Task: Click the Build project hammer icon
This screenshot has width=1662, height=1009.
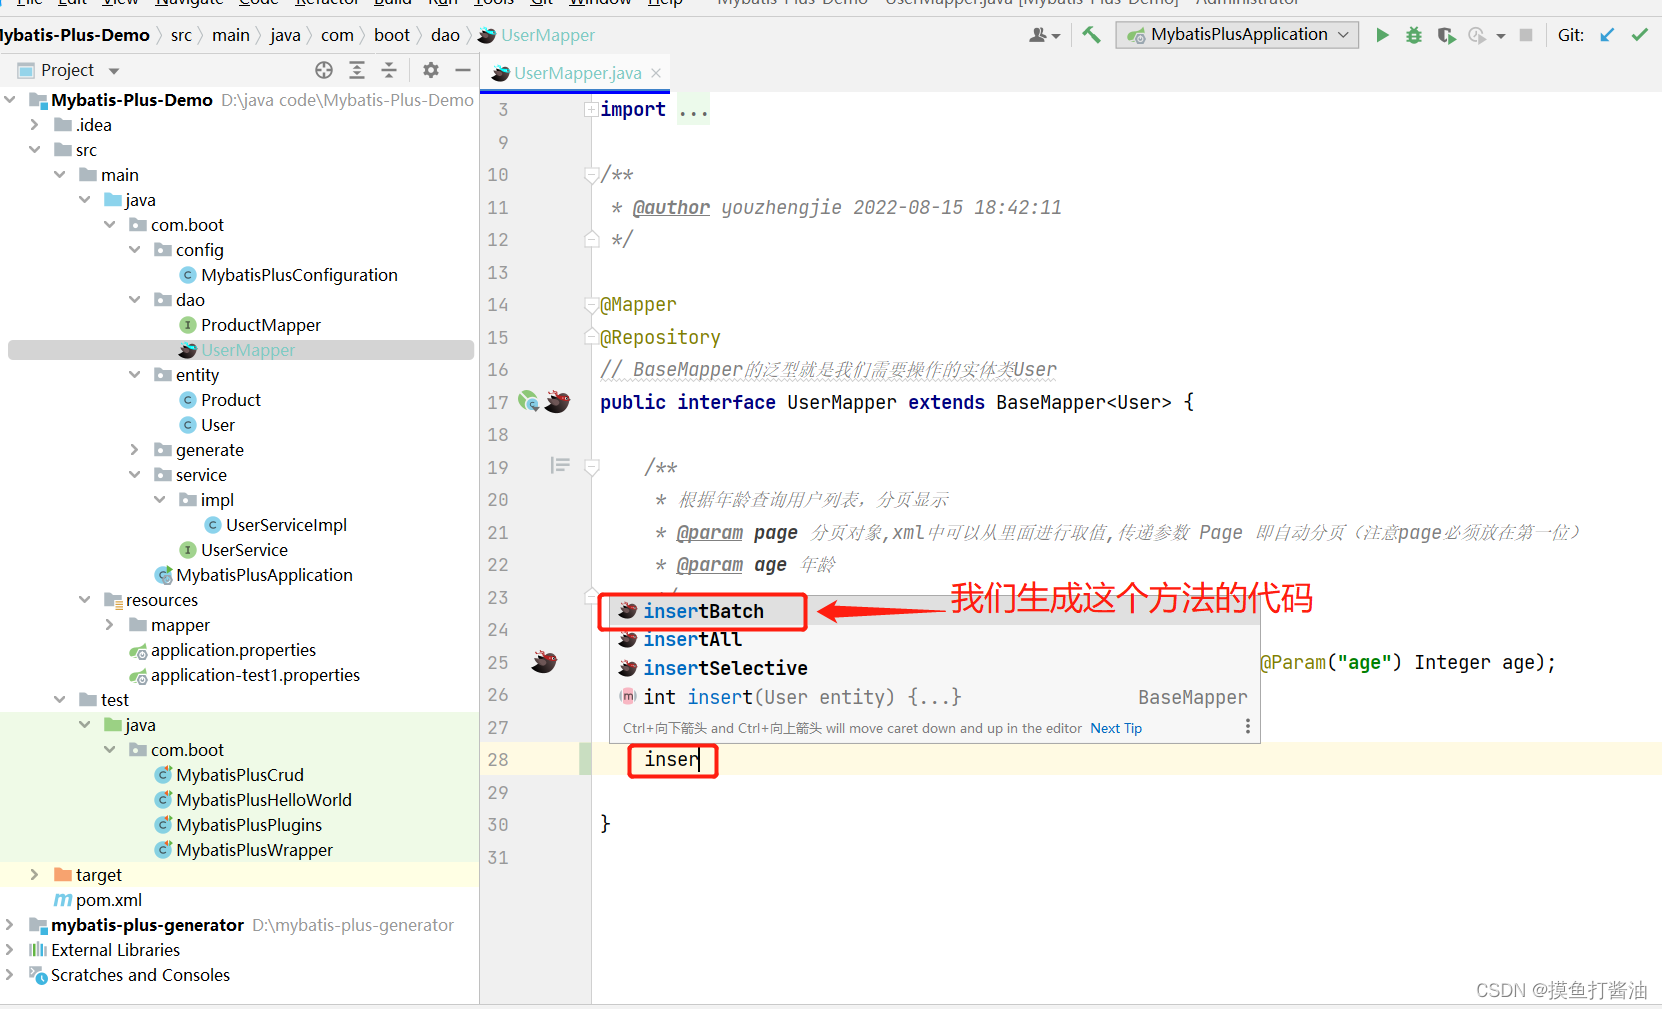Action: pos(1091,35)
